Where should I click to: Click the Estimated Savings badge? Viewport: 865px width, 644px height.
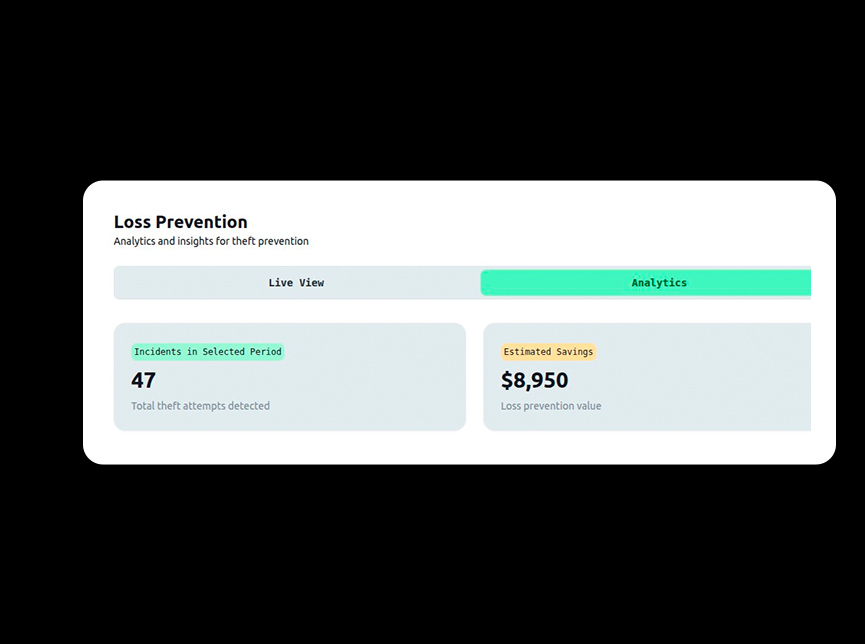coord(548,352)
